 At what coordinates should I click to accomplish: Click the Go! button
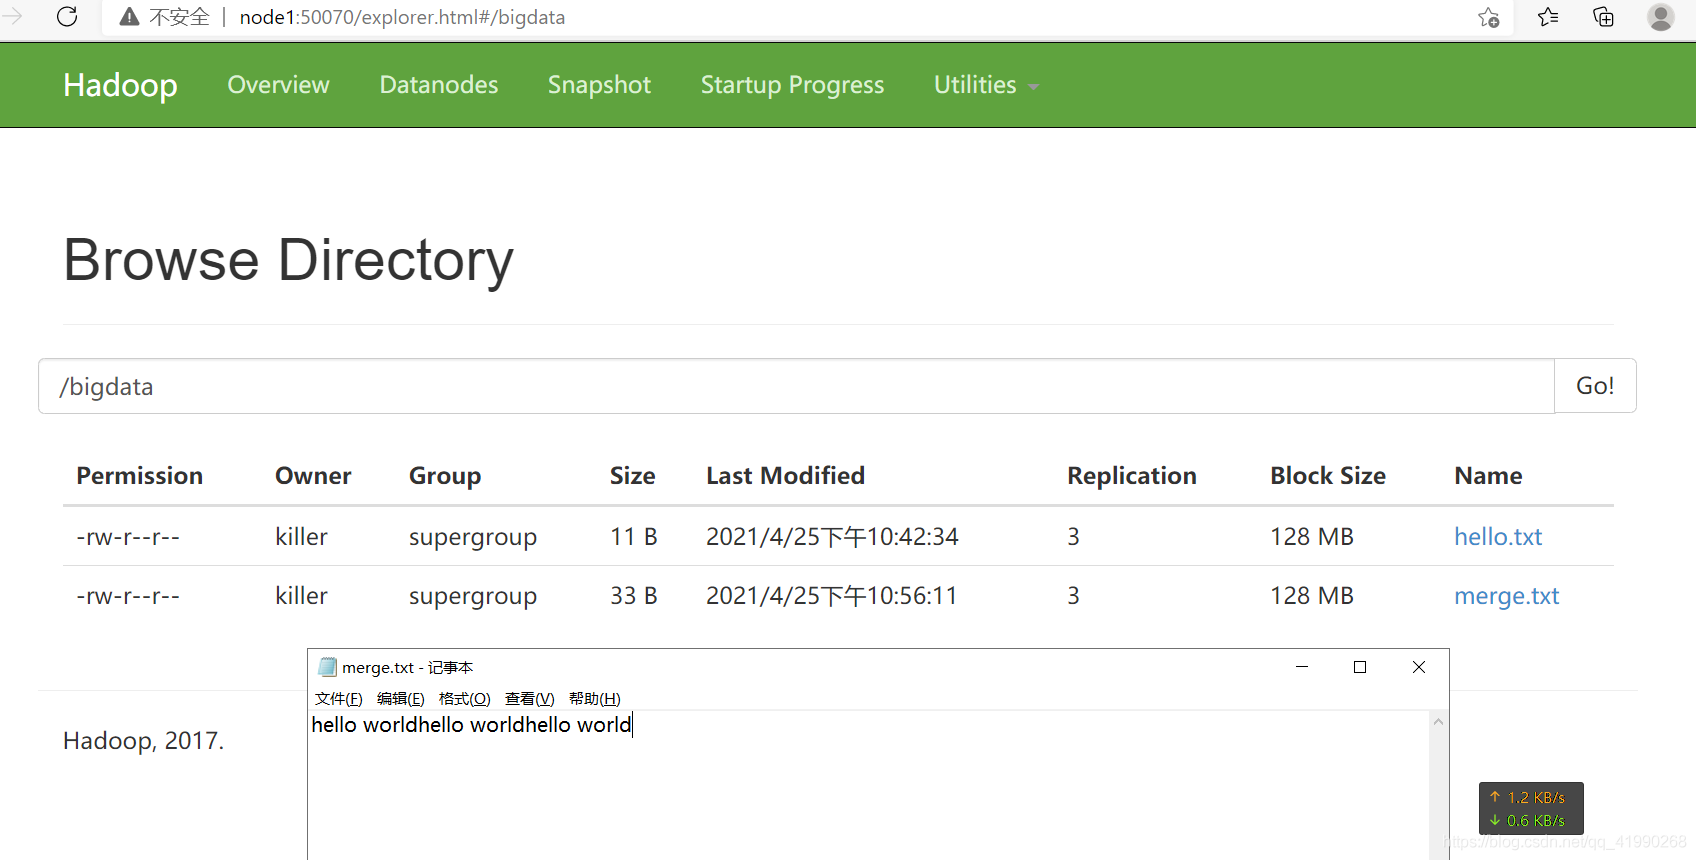(1595, 386)
